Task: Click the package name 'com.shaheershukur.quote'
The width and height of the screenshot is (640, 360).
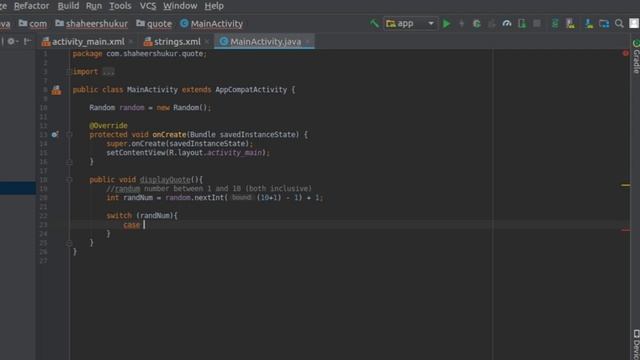Action: [x=155, y=54]
